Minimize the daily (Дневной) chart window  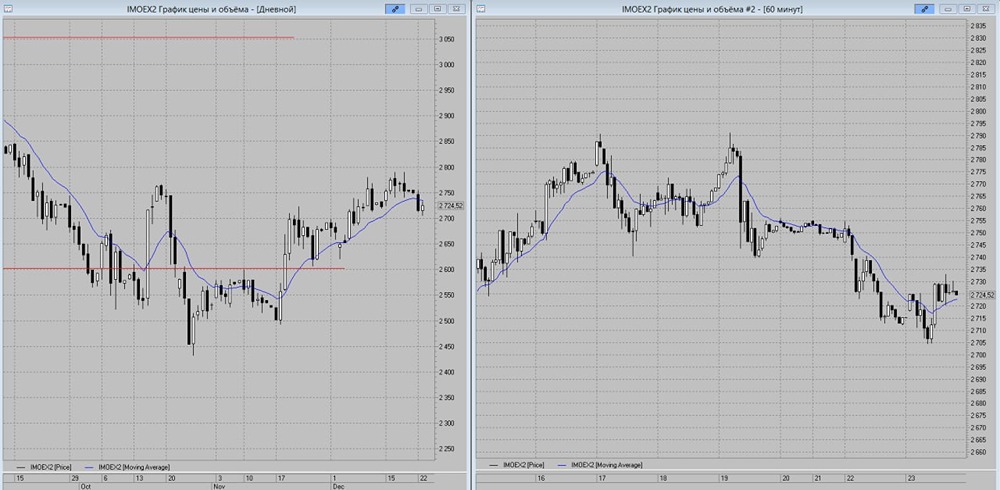pyautogui.click(x=418, y=8)
